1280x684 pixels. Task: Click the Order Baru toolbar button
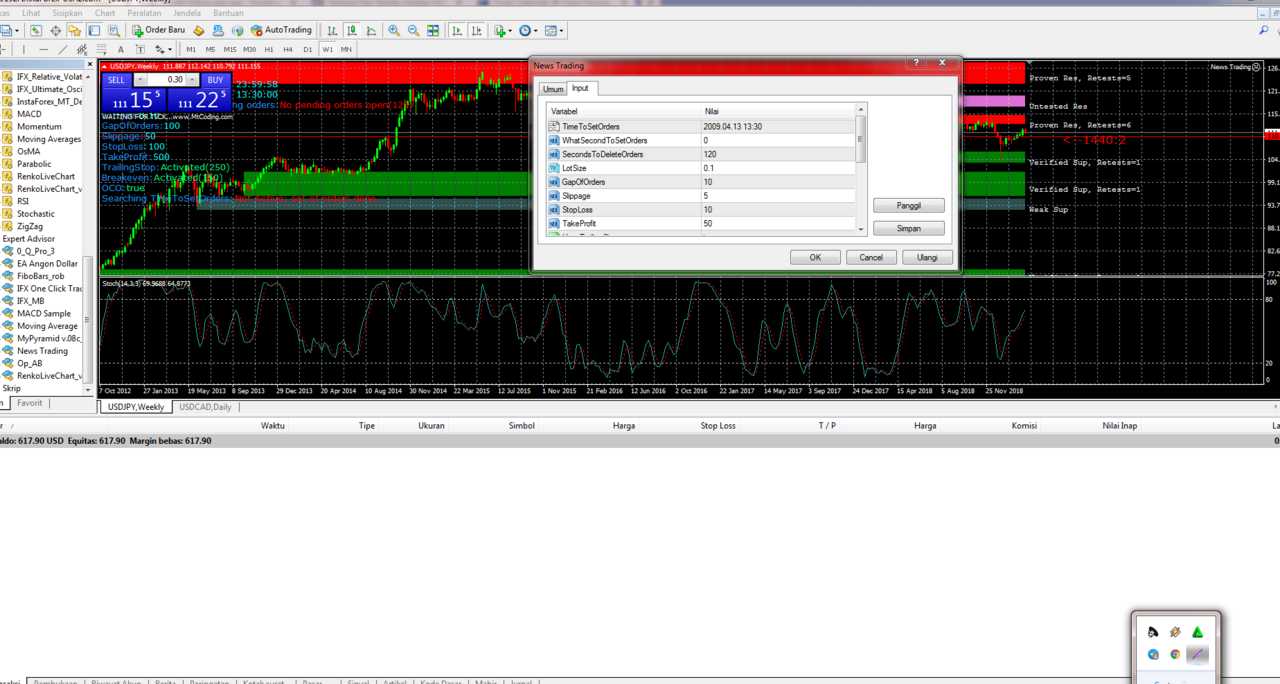coord(159,31)
